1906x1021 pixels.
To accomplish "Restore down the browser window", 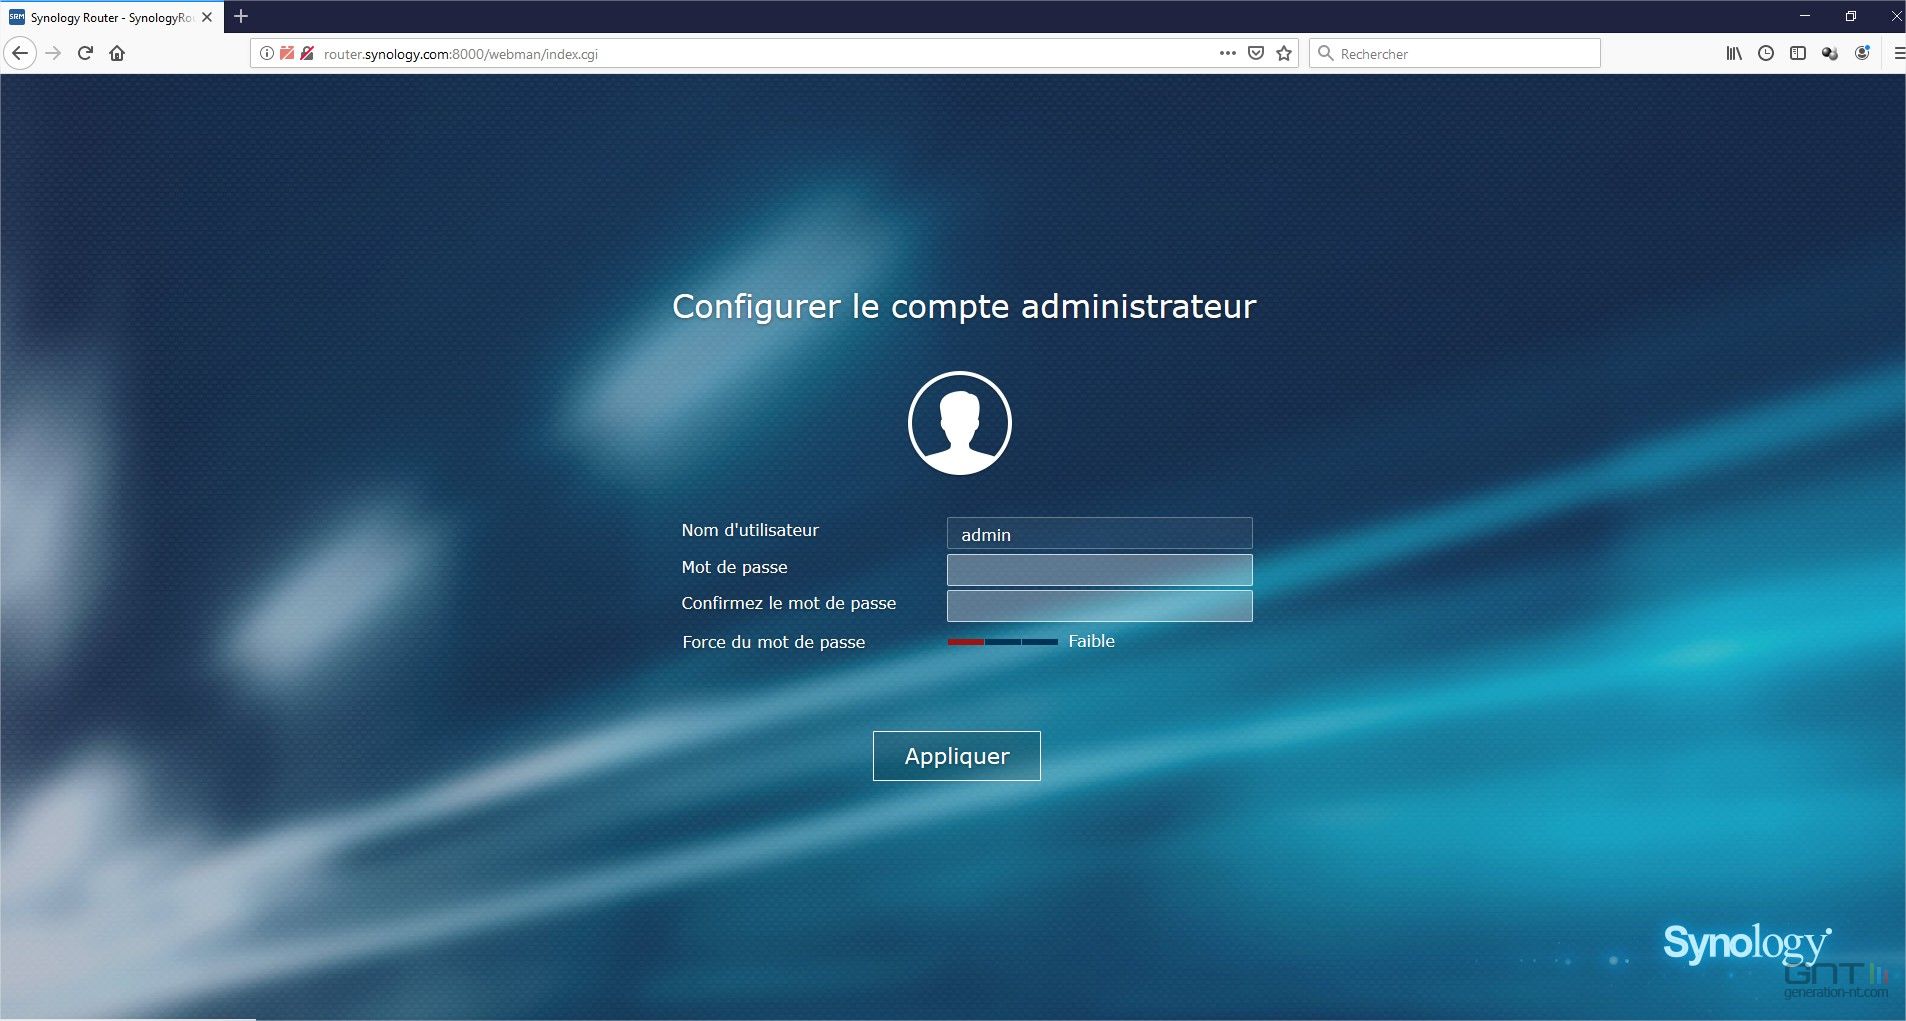I will coord(1851,16).
